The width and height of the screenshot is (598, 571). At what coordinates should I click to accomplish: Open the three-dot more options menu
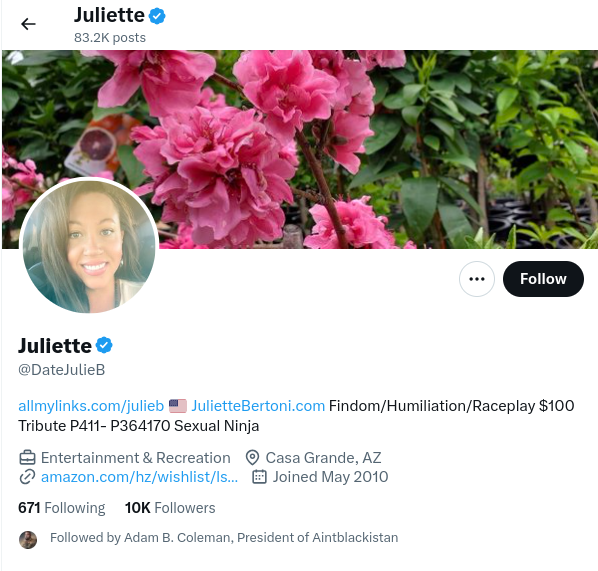pos(477,279)
